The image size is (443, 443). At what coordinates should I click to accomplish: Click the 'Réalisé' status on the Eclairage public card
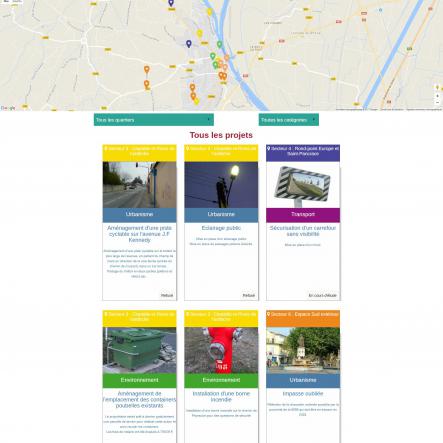tap(249, 295)
